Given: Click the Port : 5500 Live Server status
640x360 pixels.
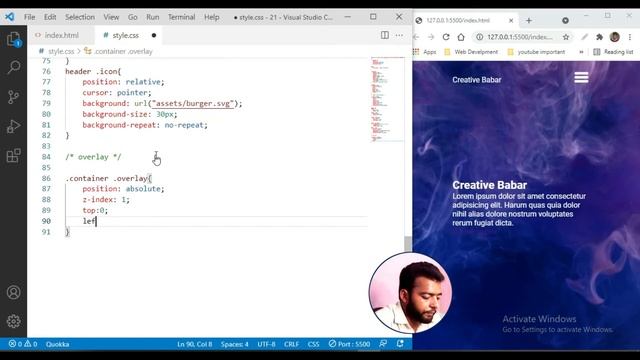Looking at the screenshot, I should [349, 344].
